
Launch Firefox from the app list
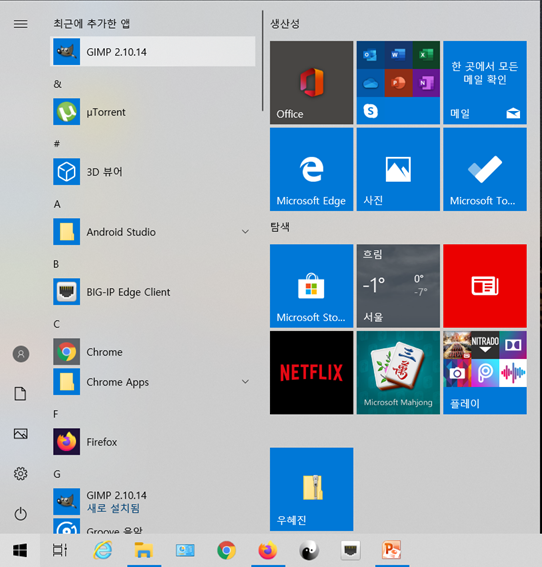click(153, 442)
